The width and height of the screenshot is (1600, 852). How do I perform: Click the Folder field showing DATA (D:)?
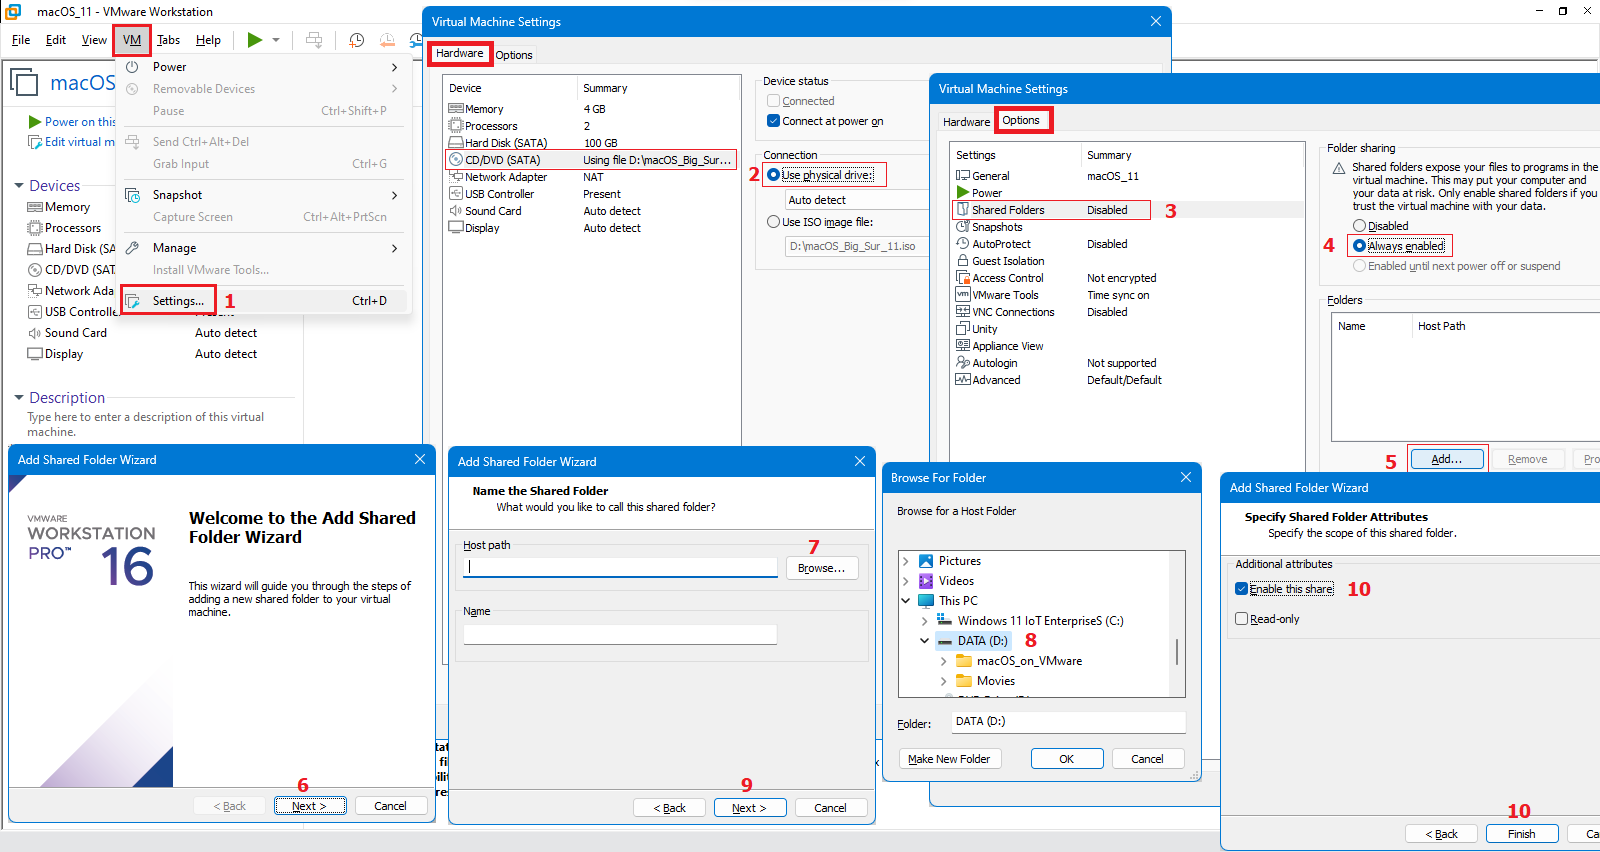click(x=1068, y=722)
